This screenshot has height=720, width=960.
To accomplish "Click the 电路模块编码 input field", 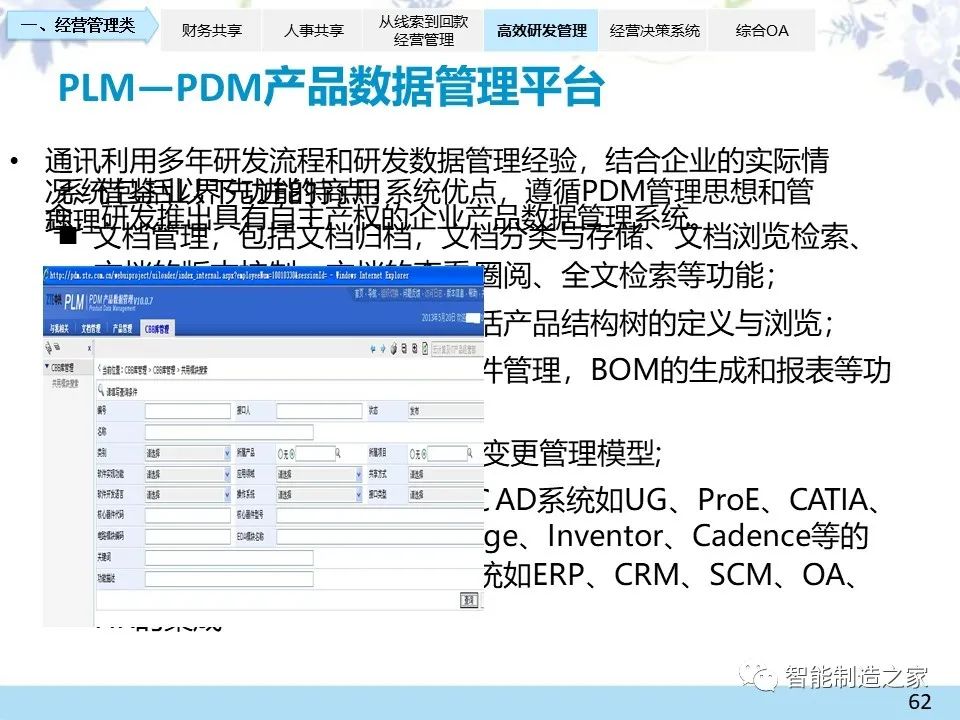I will tap(187, 537).
